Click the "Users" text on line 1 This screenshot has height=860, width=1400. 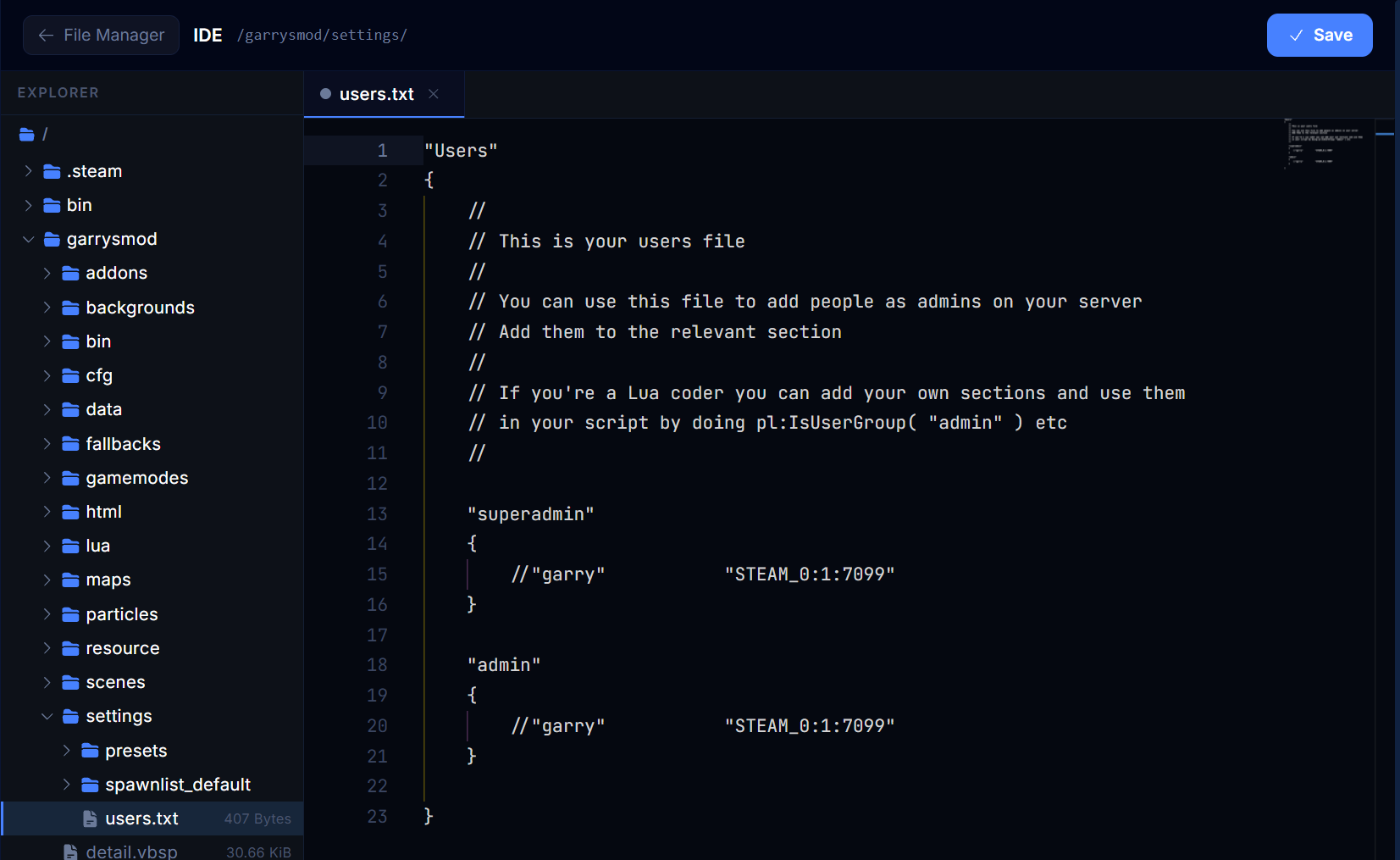point(461,151)
